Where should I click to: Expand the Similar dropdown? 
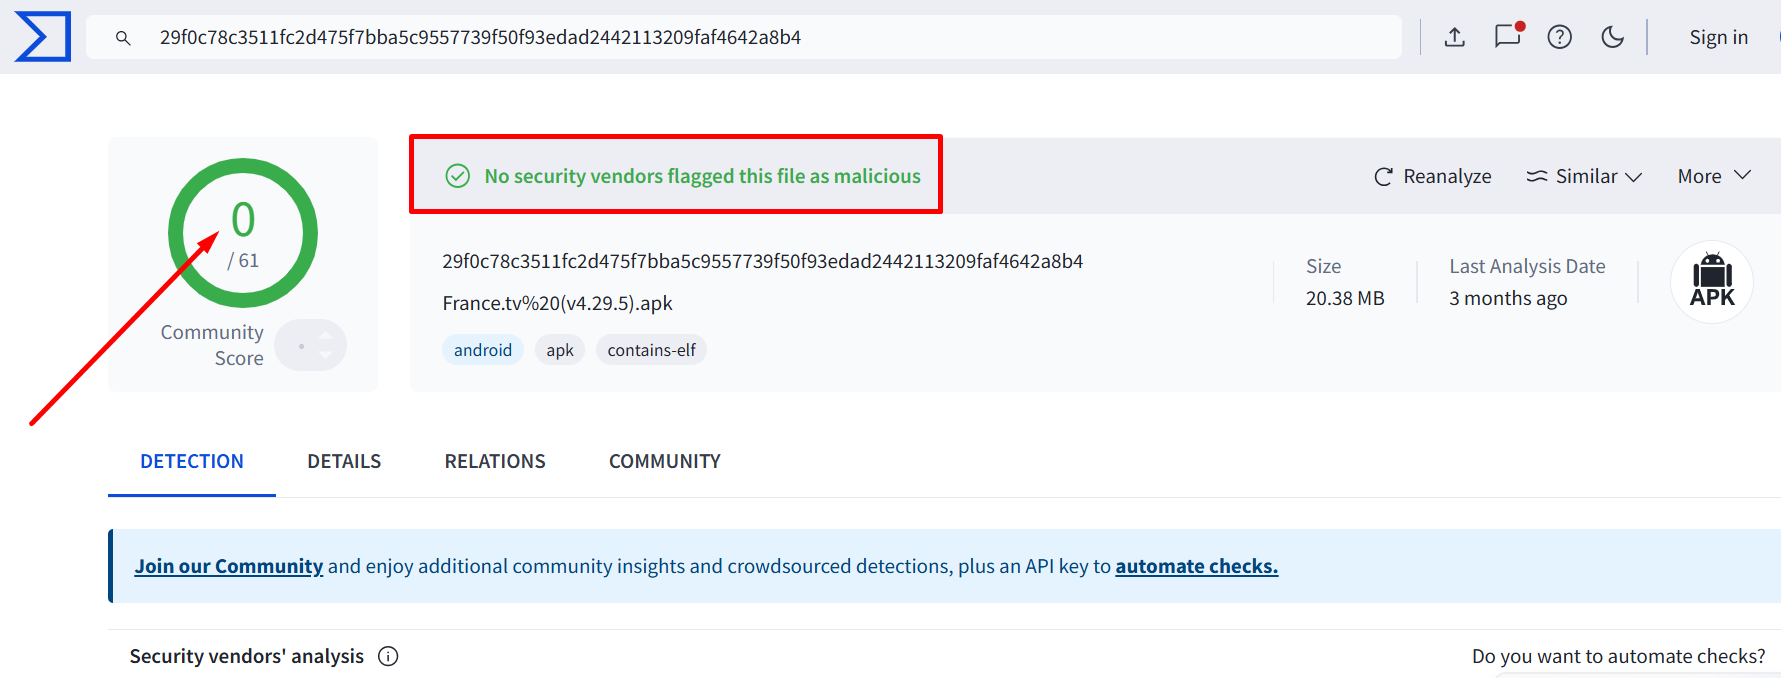[1584, 176]
